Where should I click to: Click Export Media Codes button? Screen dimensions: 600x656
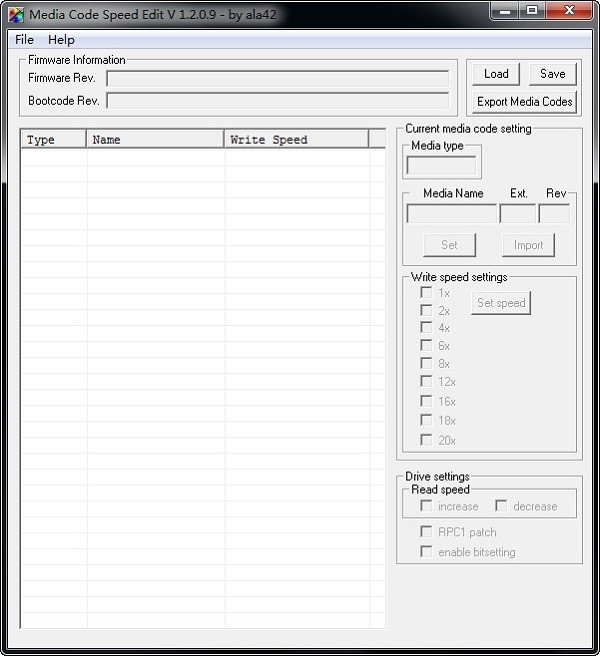(524, 102)
